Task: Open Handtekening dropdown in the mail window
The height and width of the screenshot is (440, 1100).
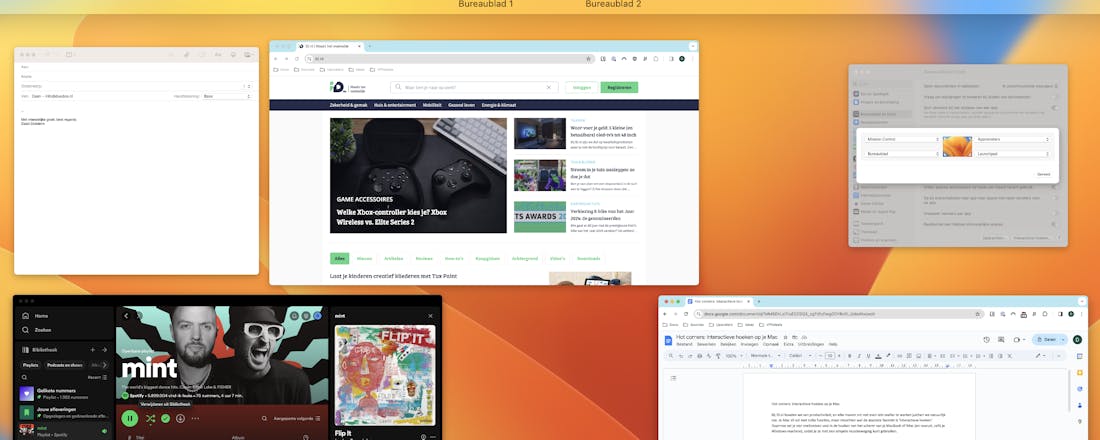Action: pyautogui.click(x=227, y=95)
